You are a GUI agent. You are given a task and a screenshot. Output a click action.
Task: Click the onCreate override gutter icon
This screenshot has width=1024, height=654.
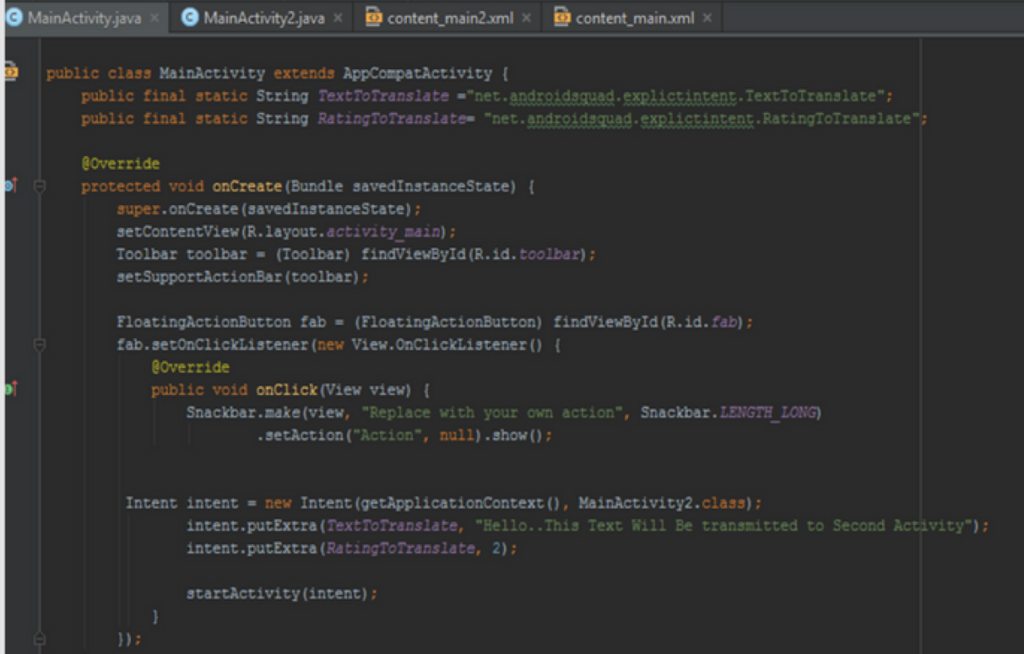(x=10, y=186)
